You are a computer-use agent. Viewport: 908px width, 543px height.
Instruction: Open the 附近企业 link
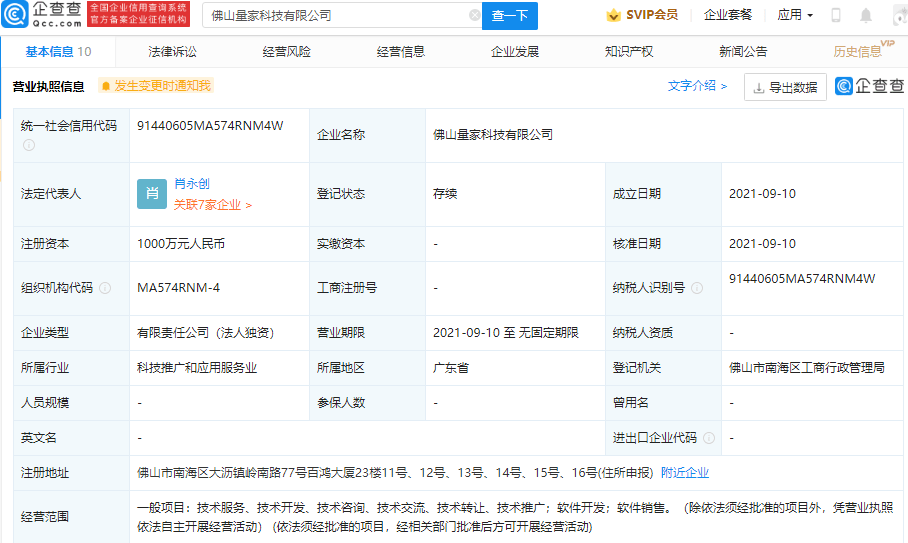click(x=684, y=473)
